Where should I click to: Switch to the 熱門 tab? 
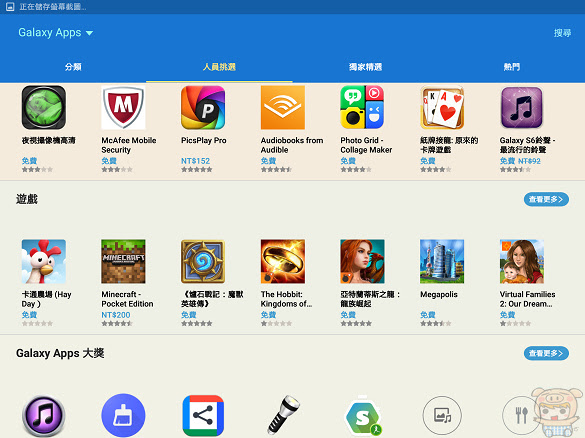512,67
